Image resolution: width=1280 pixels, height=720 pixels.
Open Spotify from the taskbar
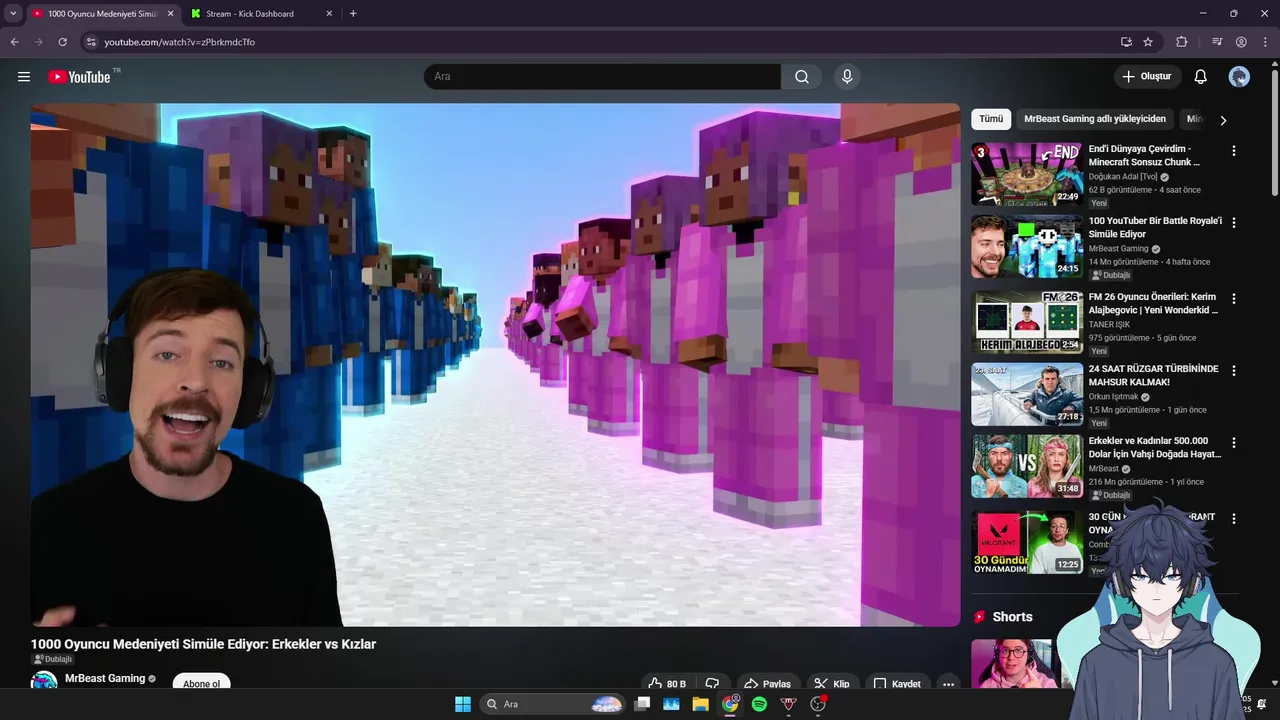click(759, 704)
